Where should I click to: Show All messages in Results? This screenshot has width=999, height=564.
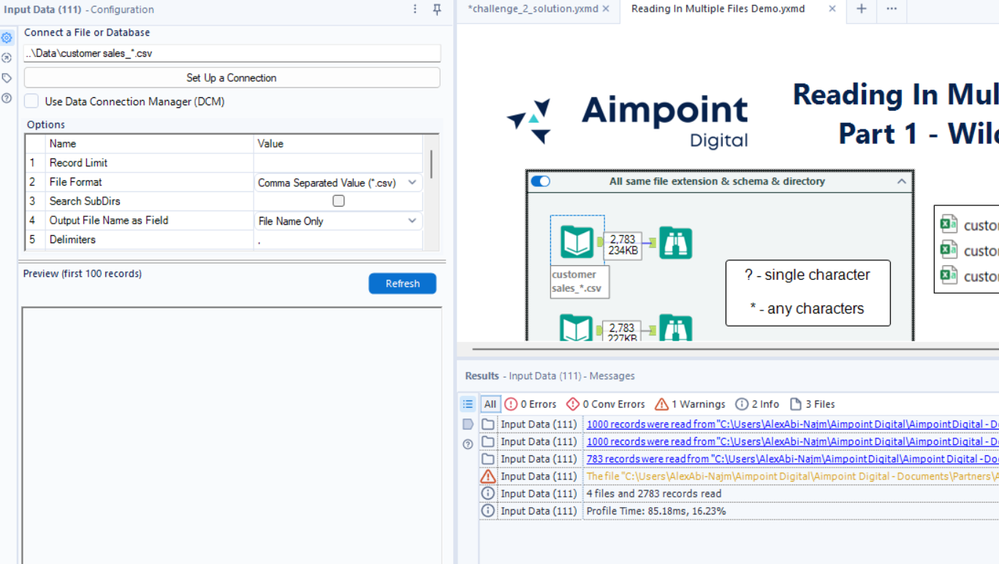490,404
